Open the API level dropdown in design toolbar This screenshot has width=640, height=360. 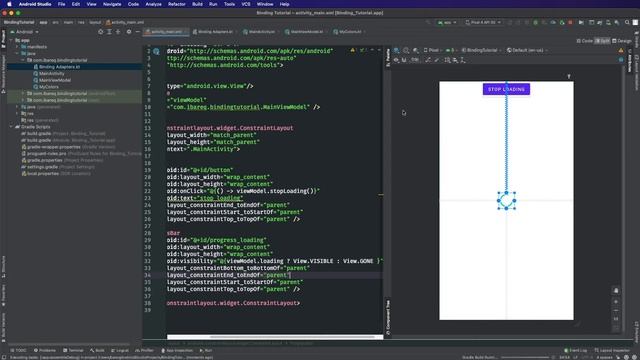451,50
